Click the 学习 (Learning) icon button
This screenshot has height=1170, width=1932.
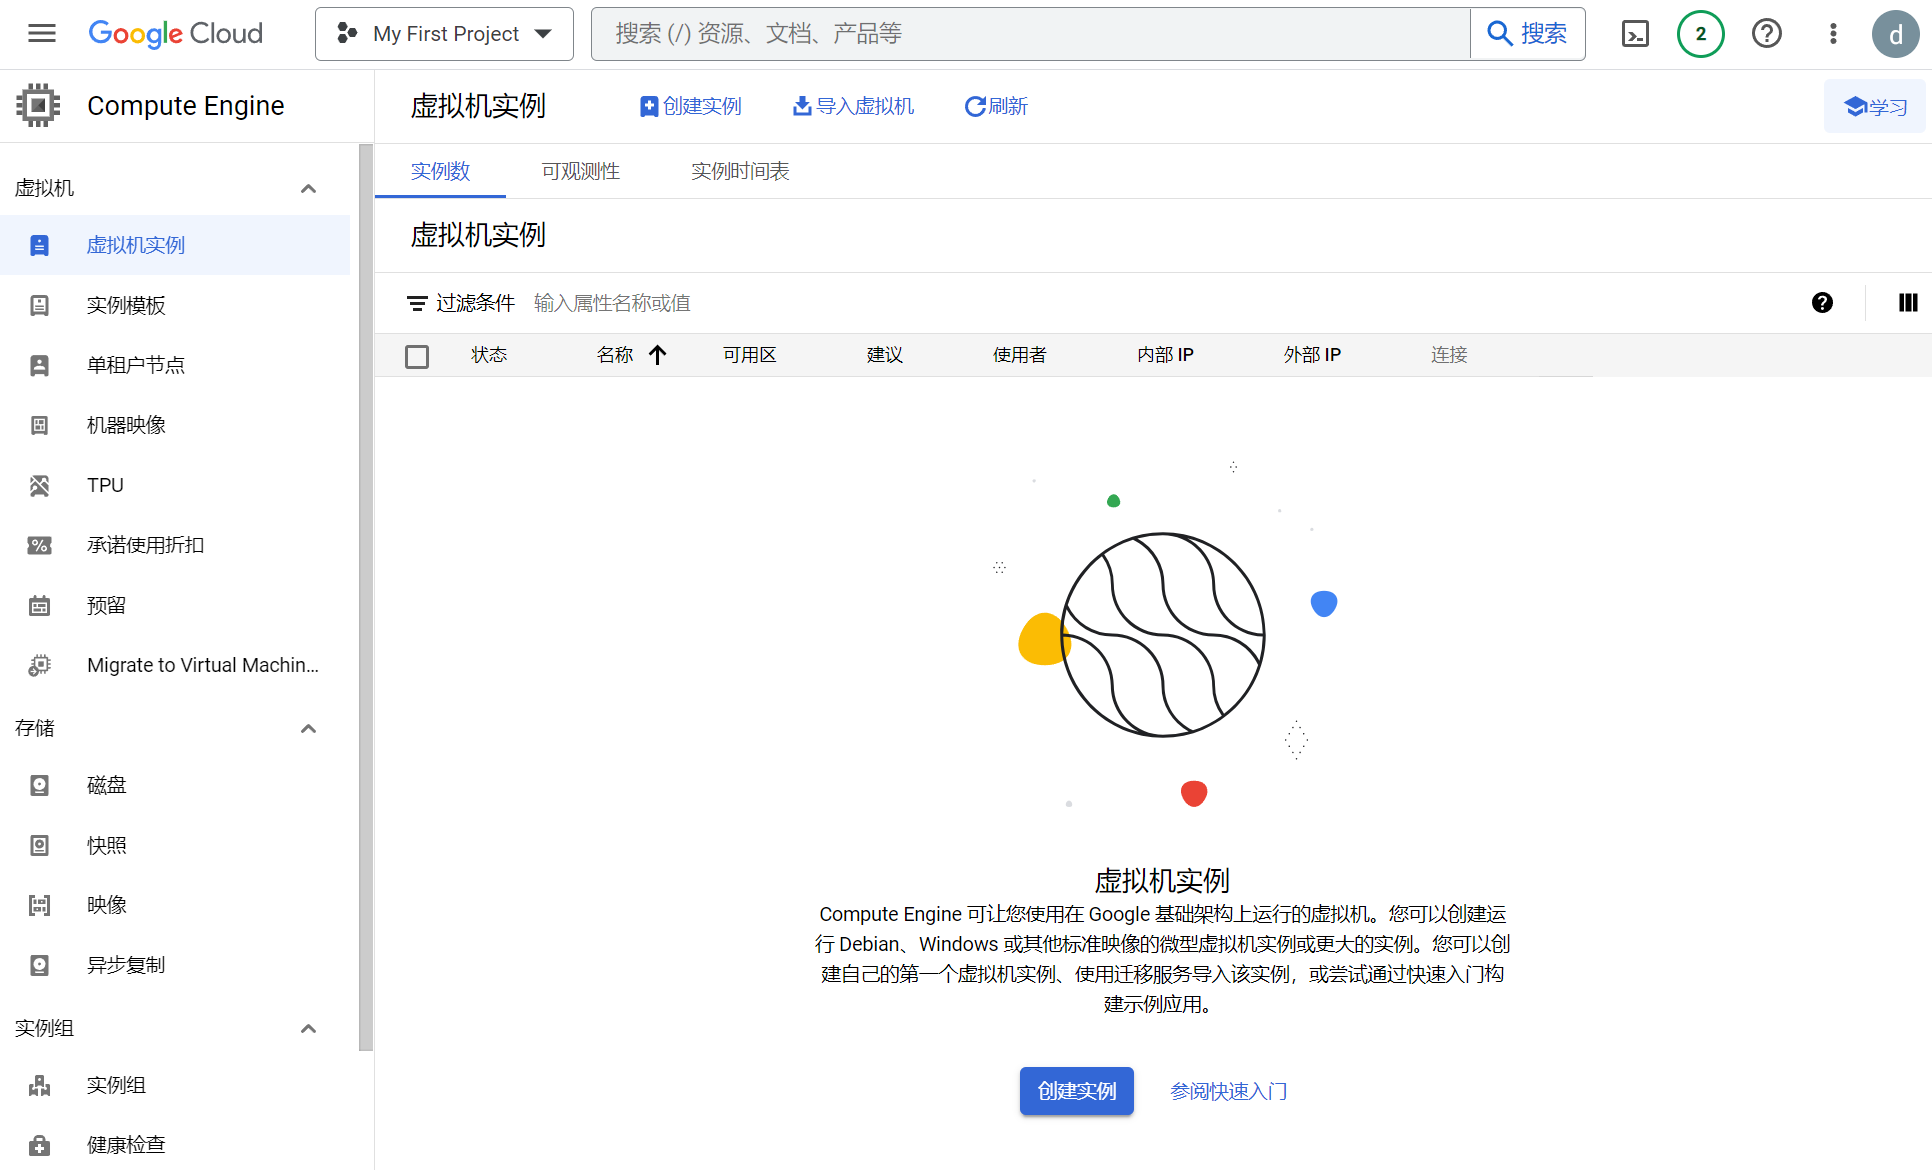(x=1874, y=105)
